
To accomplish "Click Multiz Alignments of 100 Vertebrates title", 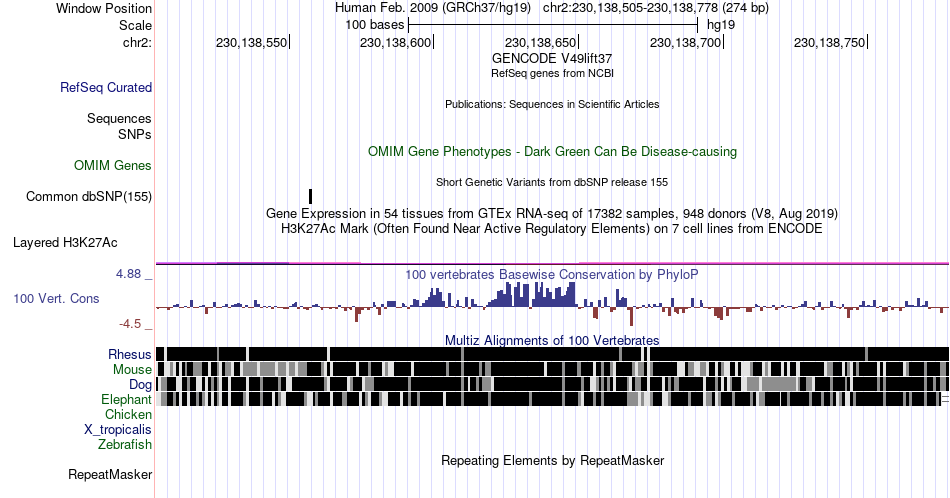I will (552, 340).
